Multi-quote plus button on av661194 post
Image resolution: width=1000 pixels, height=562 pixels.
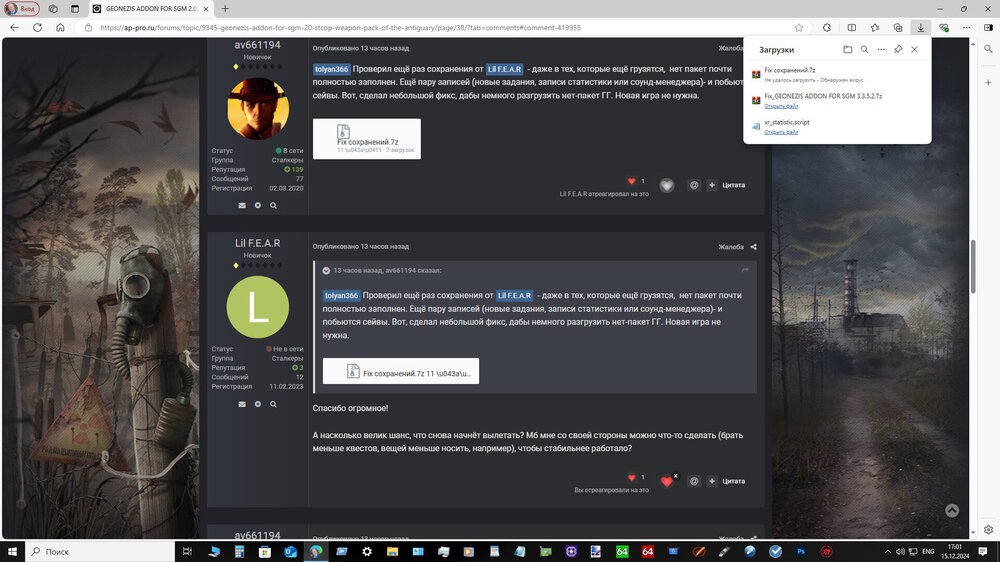click(712, 185)
